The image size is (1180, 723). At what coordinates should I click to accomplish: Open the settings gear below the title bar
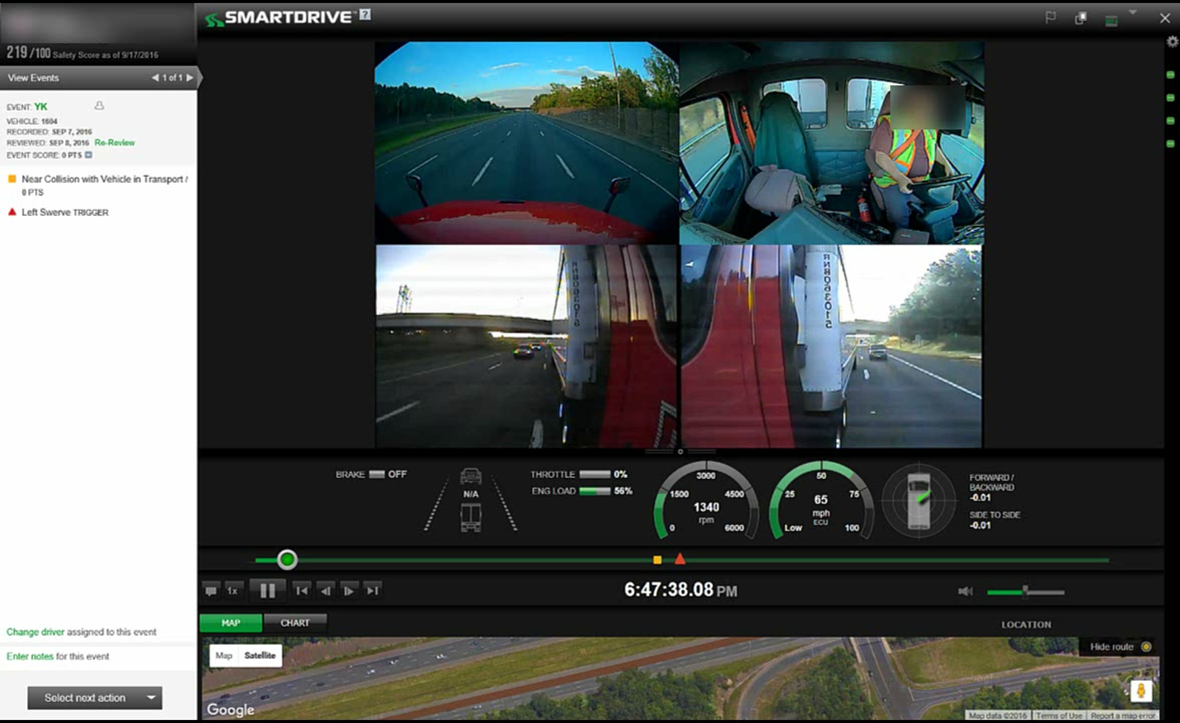[1170, 42]
